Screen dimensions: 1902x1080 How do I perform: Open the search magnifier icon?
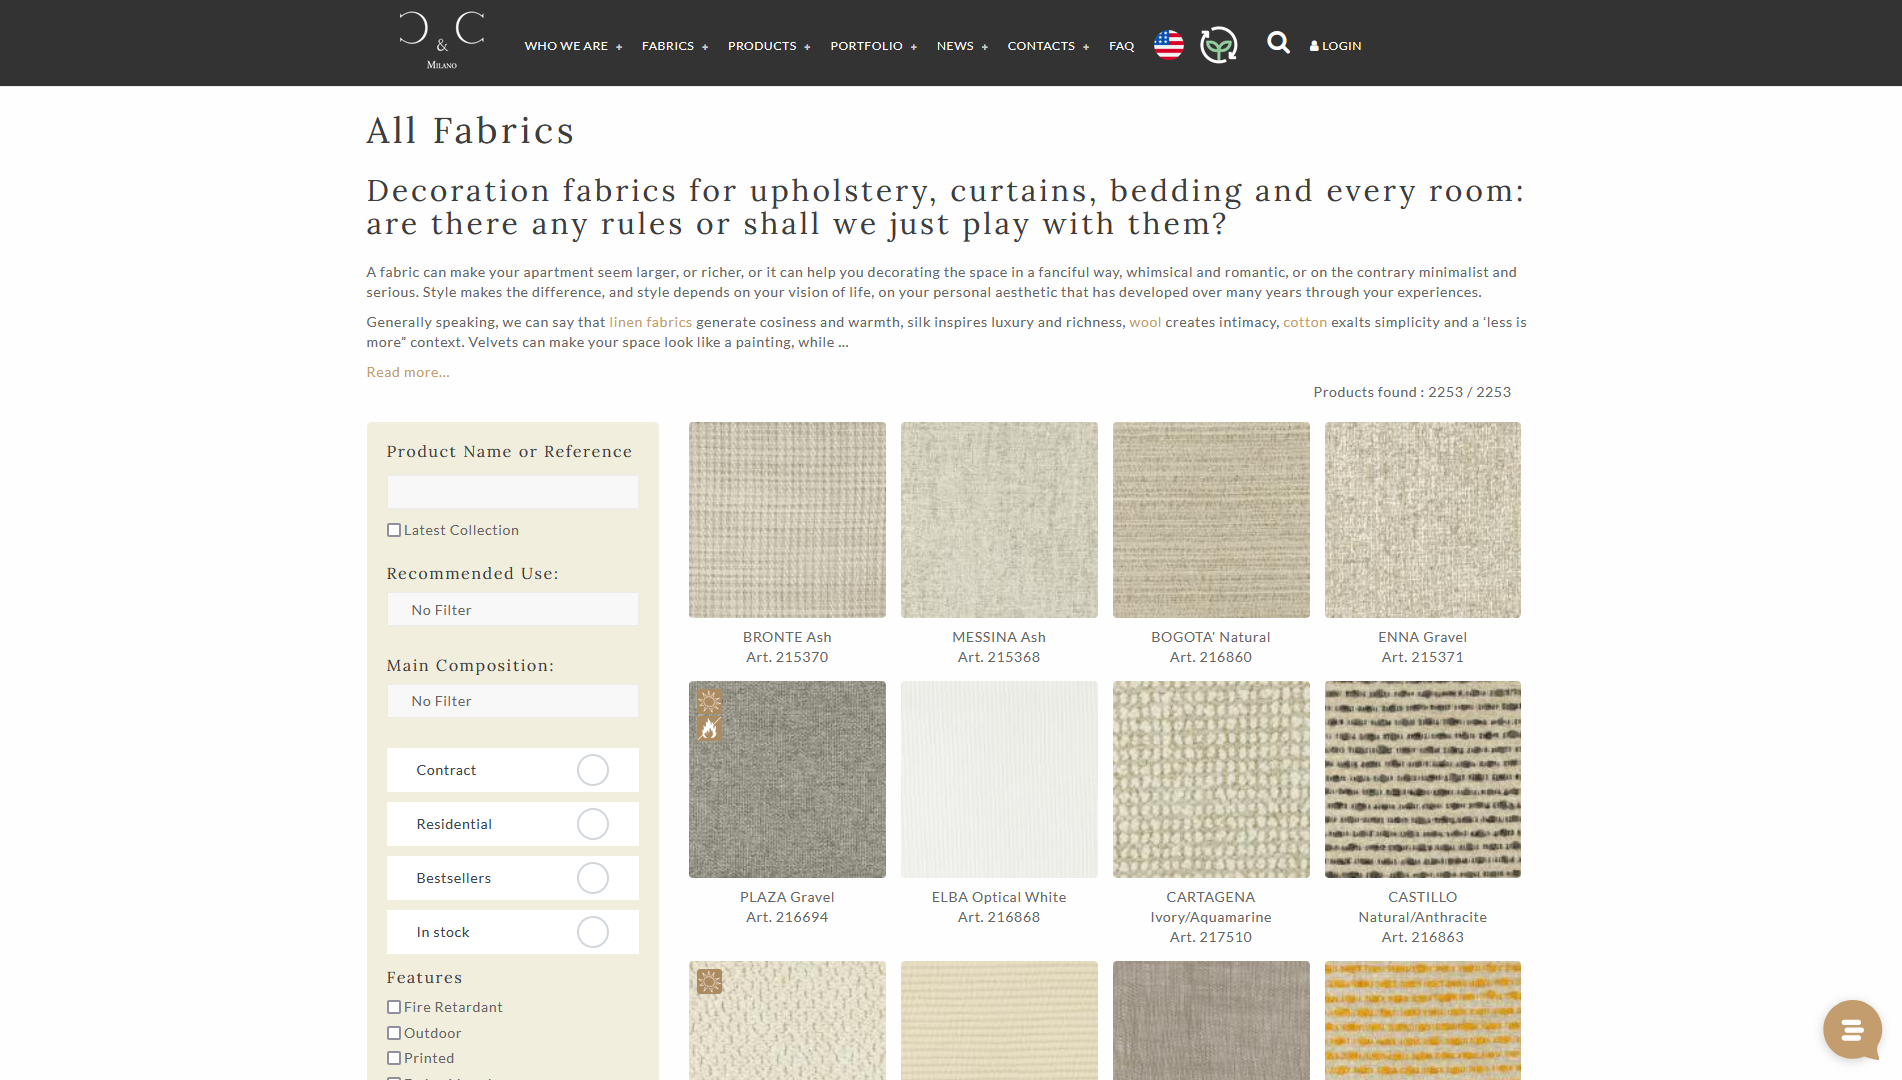coord(1277,43)
